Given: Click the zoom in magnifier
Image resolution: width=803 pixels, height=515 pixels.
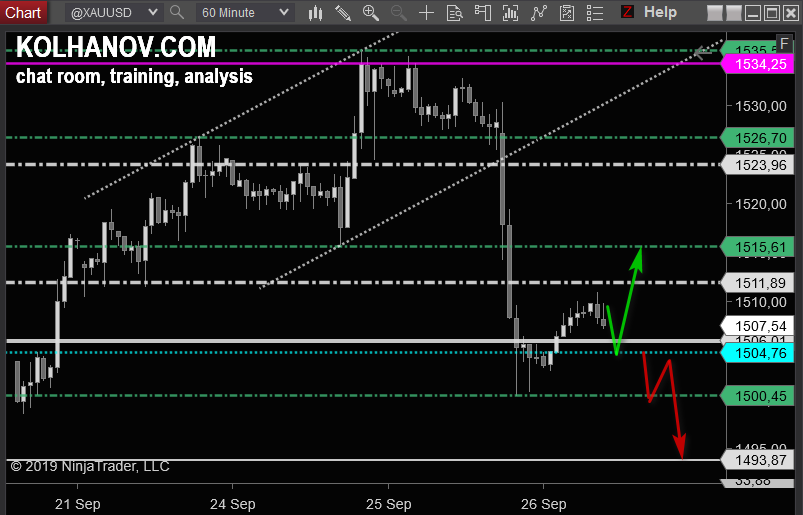Looking at the screenshot, I should 370,12.
